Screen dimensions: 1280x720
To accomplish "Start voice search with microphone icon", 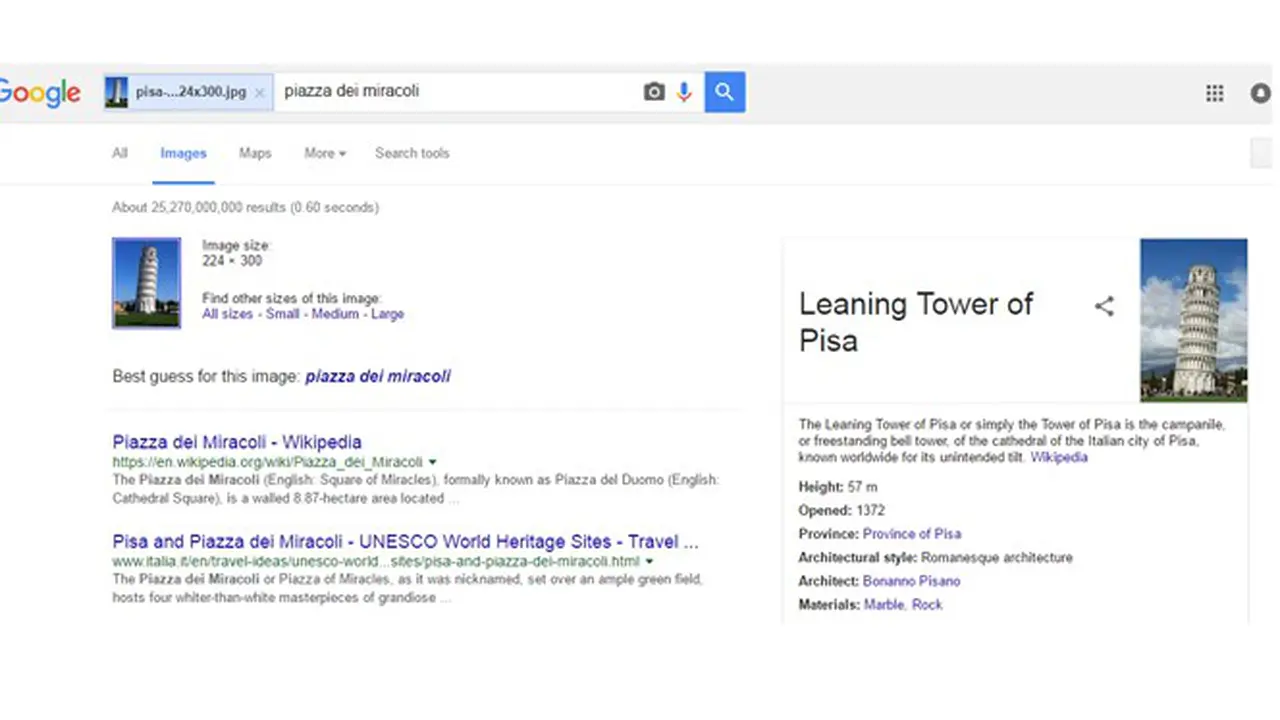I will 684,92.
